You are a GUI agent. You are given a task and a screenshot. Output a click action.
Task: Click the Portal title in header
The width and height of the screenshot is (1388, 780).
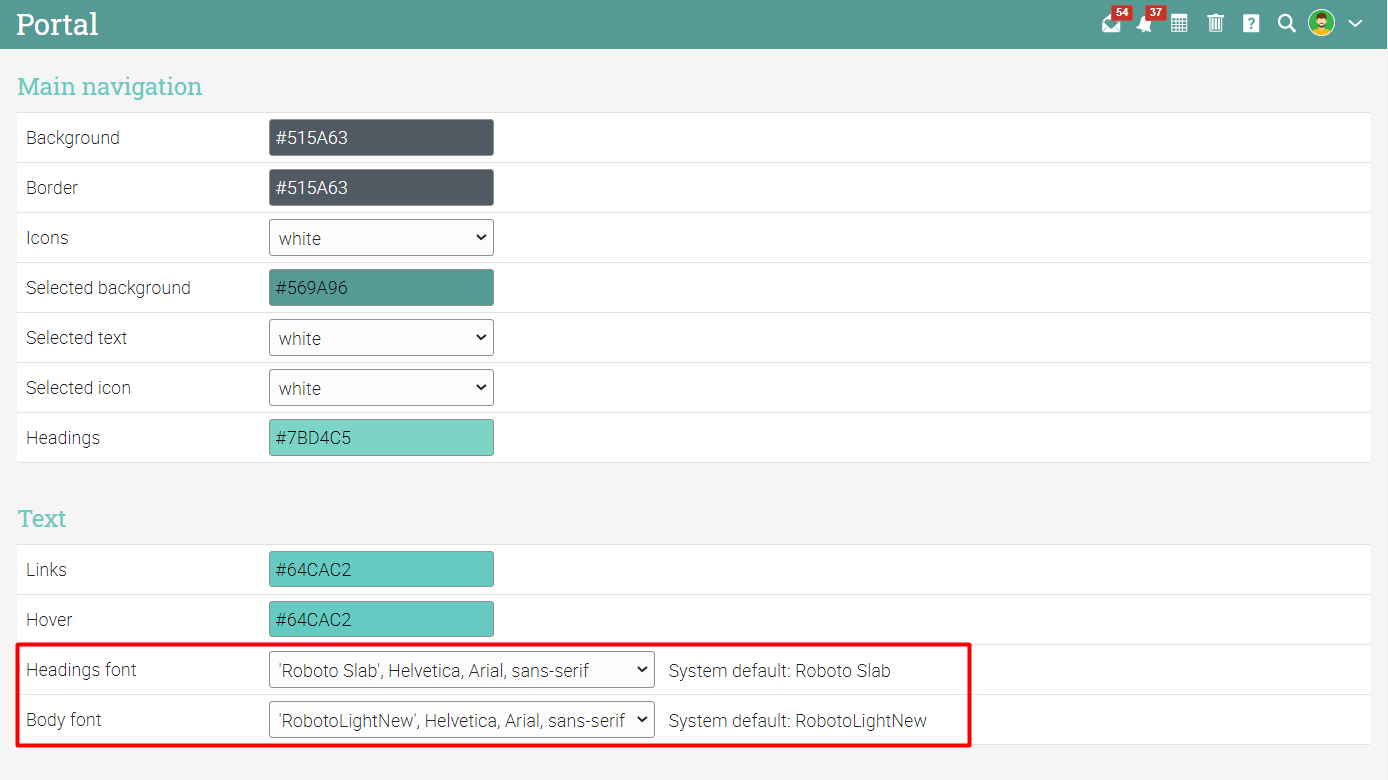coord(57,24)
